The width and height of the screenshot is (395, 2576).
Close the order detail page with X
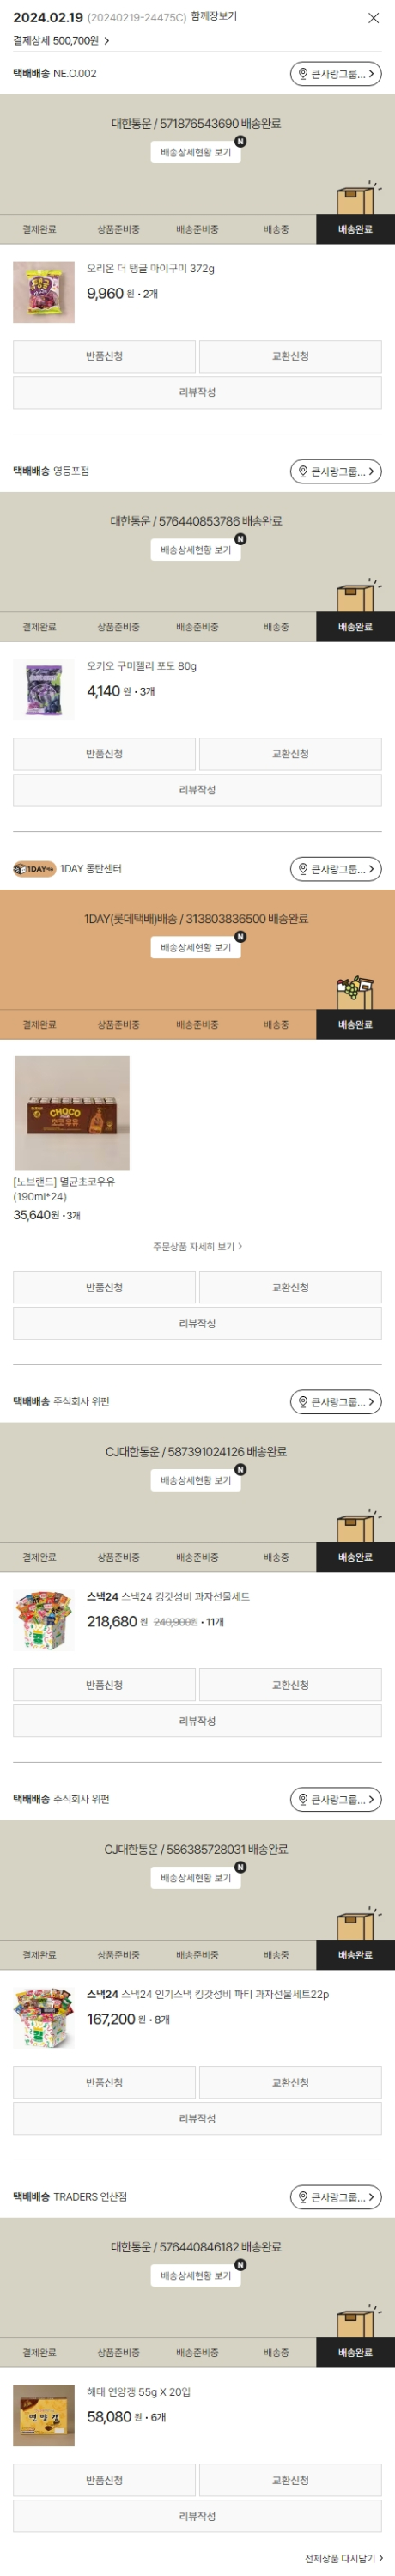point(373,18)
